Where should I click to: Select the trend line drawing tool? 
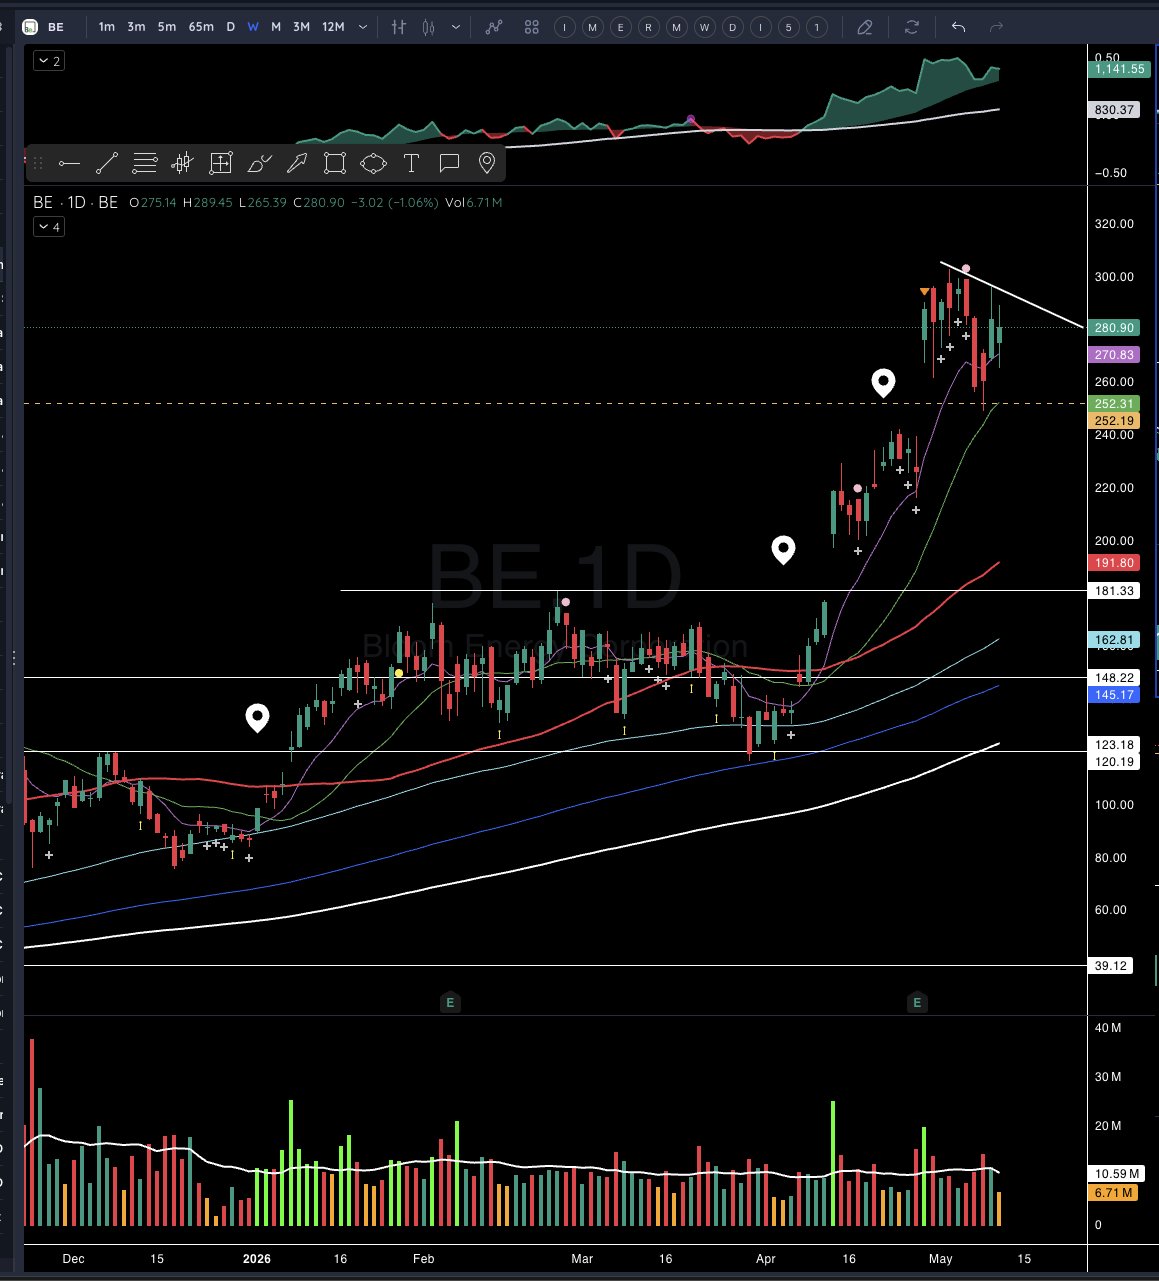(107, 163)
